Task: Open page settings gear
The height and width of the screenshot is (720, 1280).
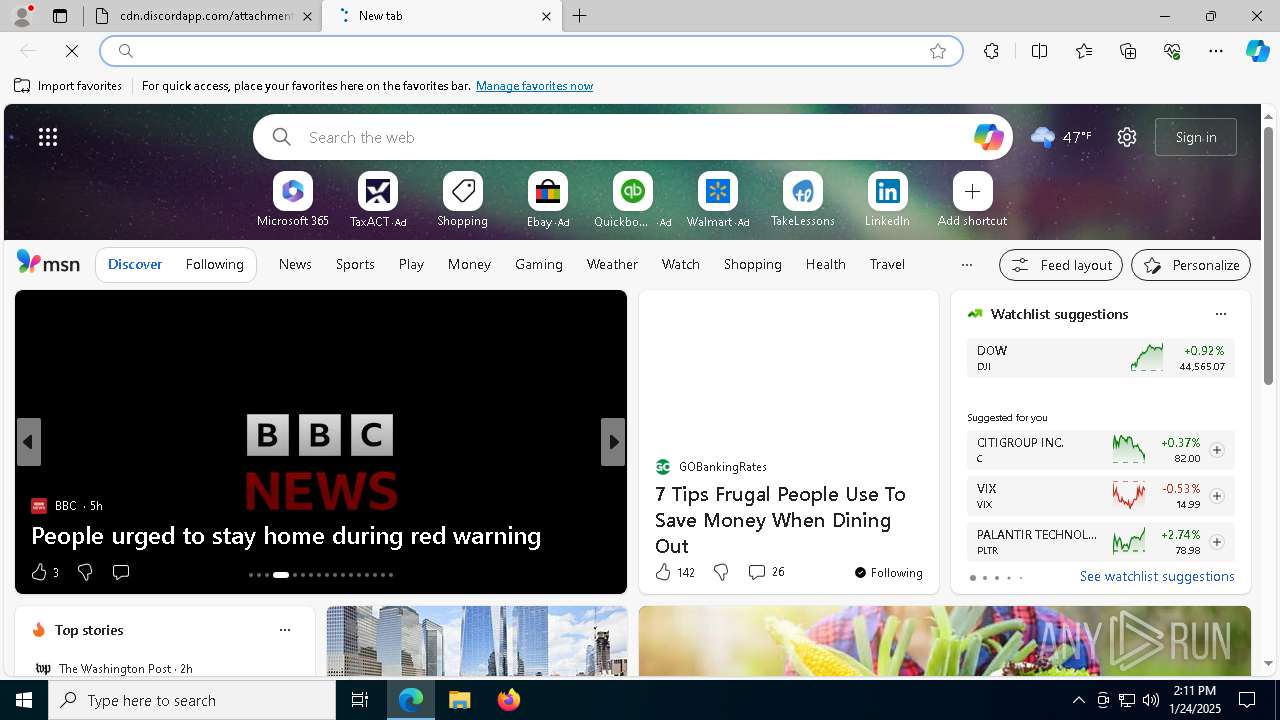Action: [x=1127, y=137]
